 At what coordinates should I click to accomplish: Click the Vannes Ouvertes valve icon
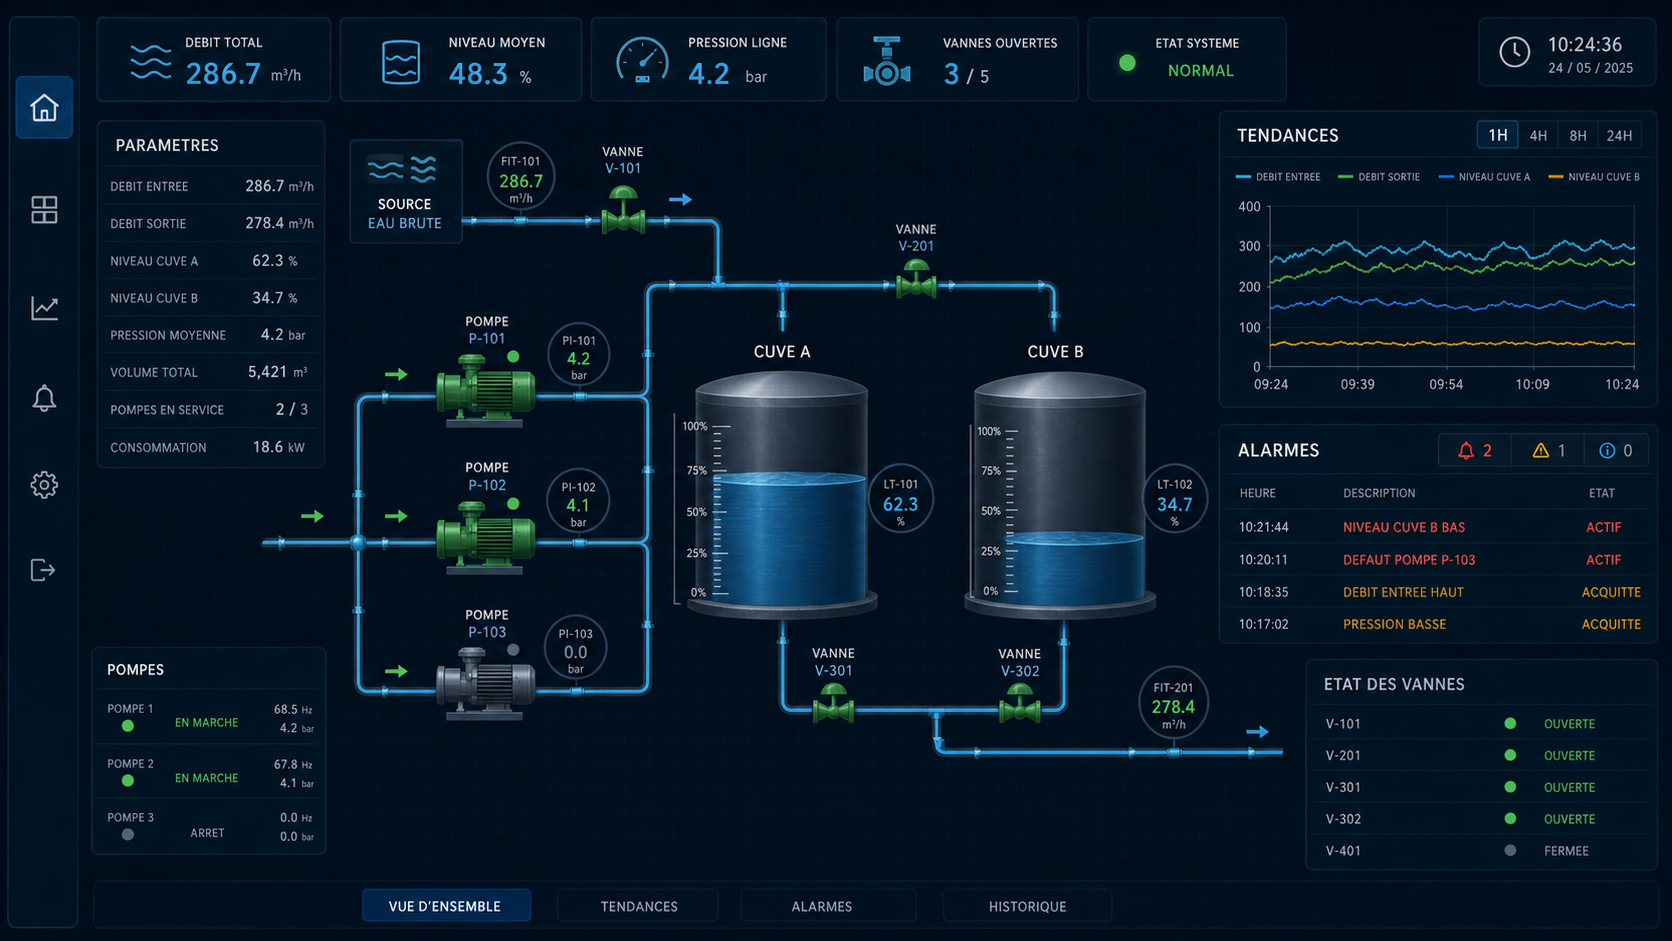pyautogui.click(x=887, y=61)
